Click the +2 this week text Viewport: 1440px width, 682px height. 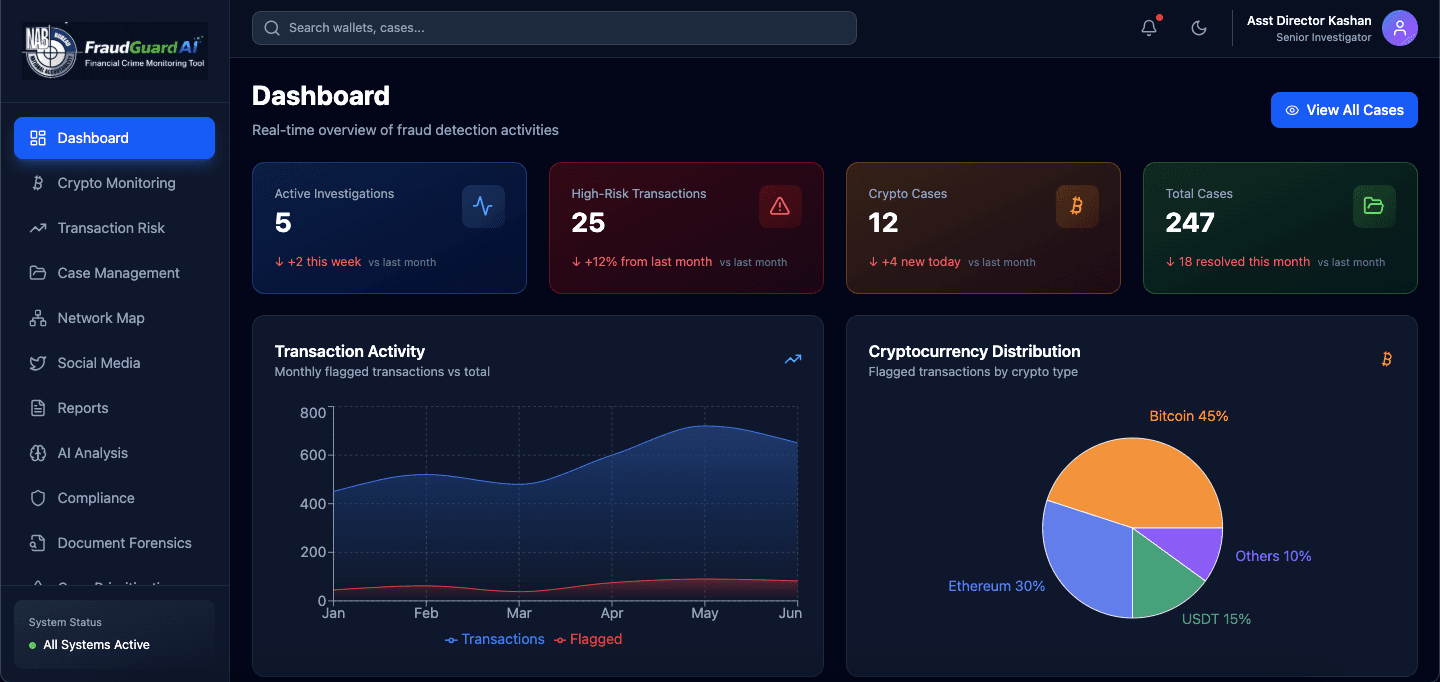[x=324, y=262]
